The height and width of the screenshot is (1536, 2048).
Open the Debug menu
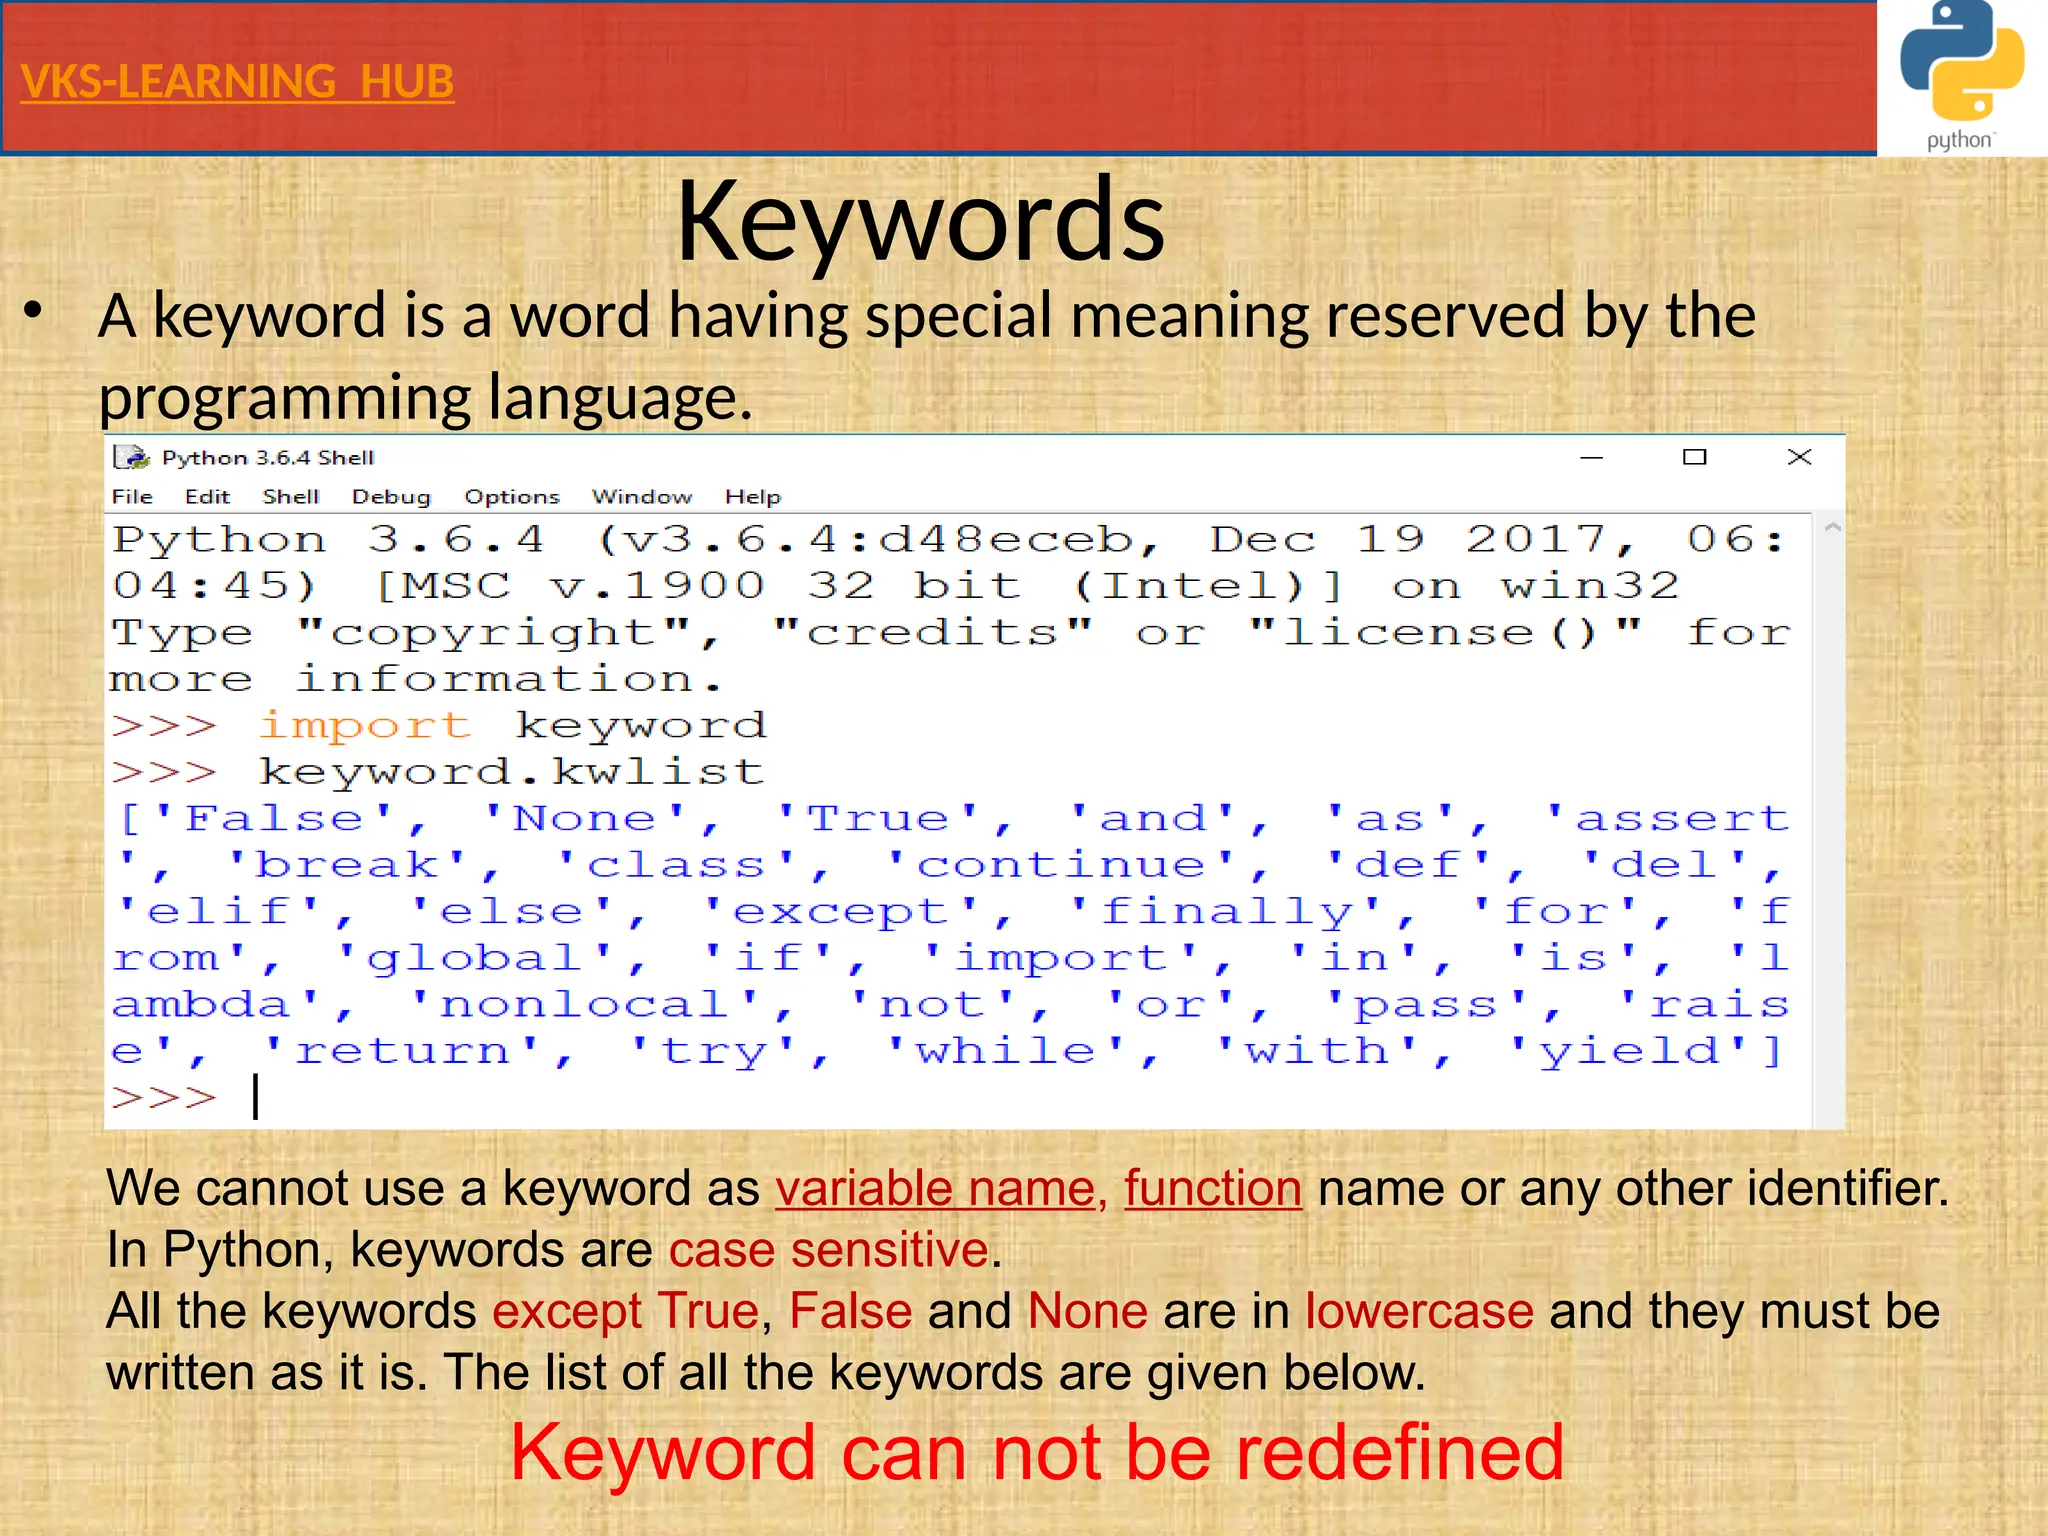pos(391,496)
